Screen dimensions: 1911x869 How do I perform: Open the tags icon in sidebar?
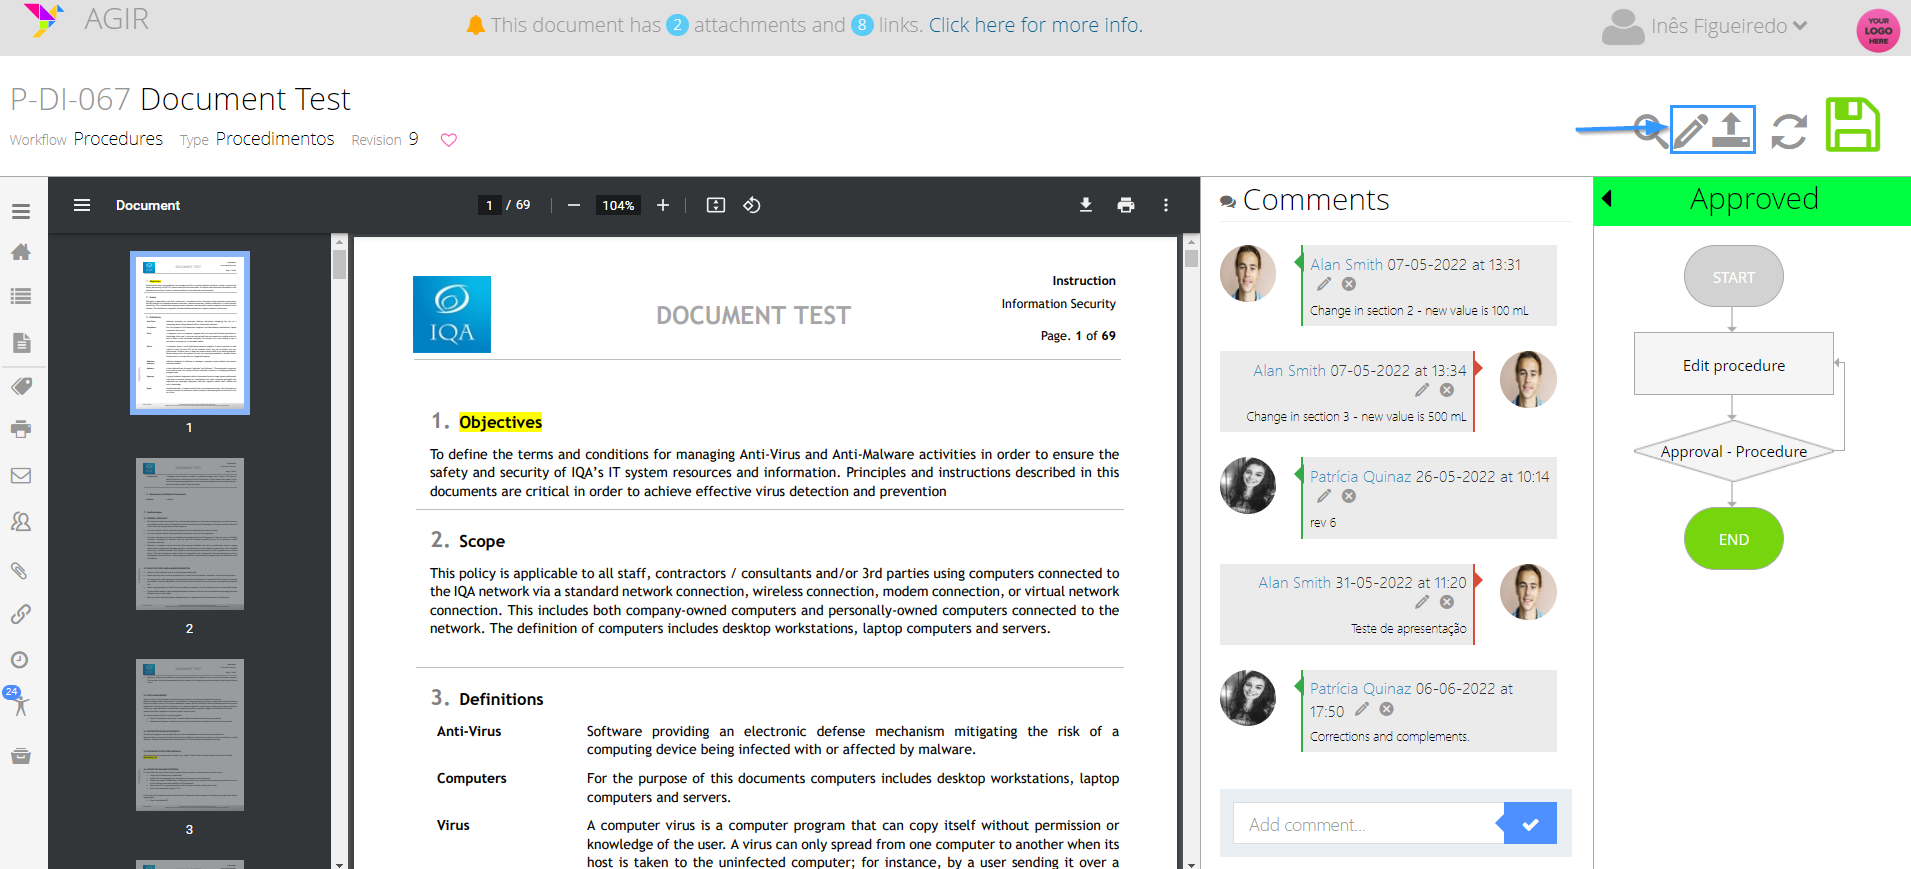21,386
